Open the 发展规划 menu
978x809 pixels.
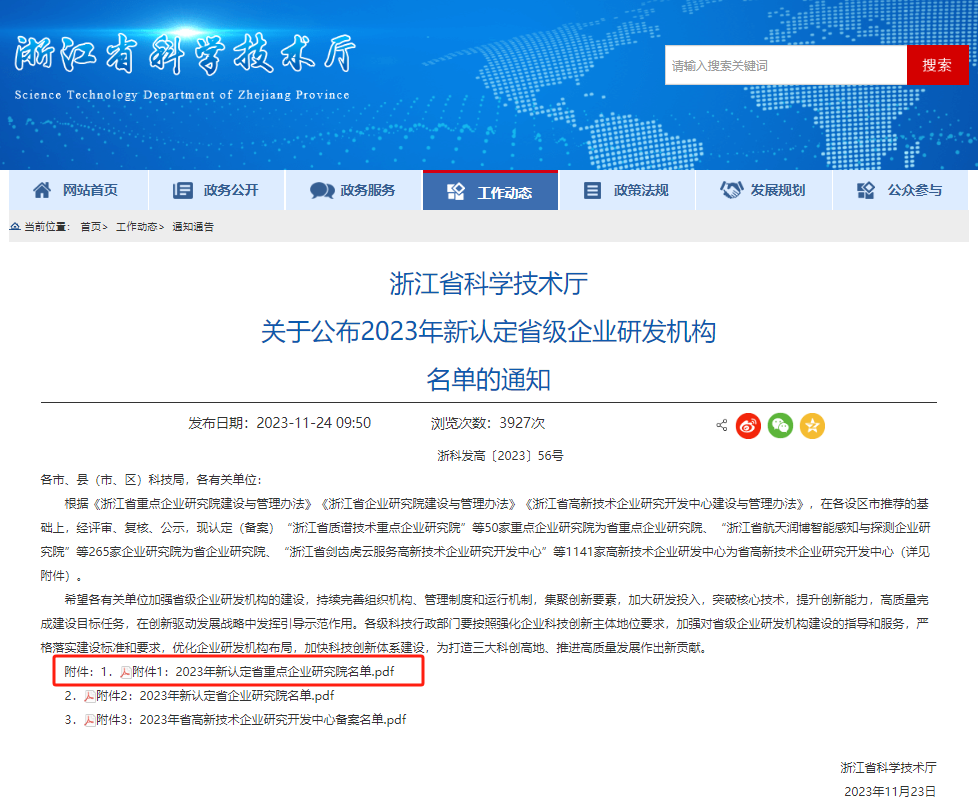[763, 190]
